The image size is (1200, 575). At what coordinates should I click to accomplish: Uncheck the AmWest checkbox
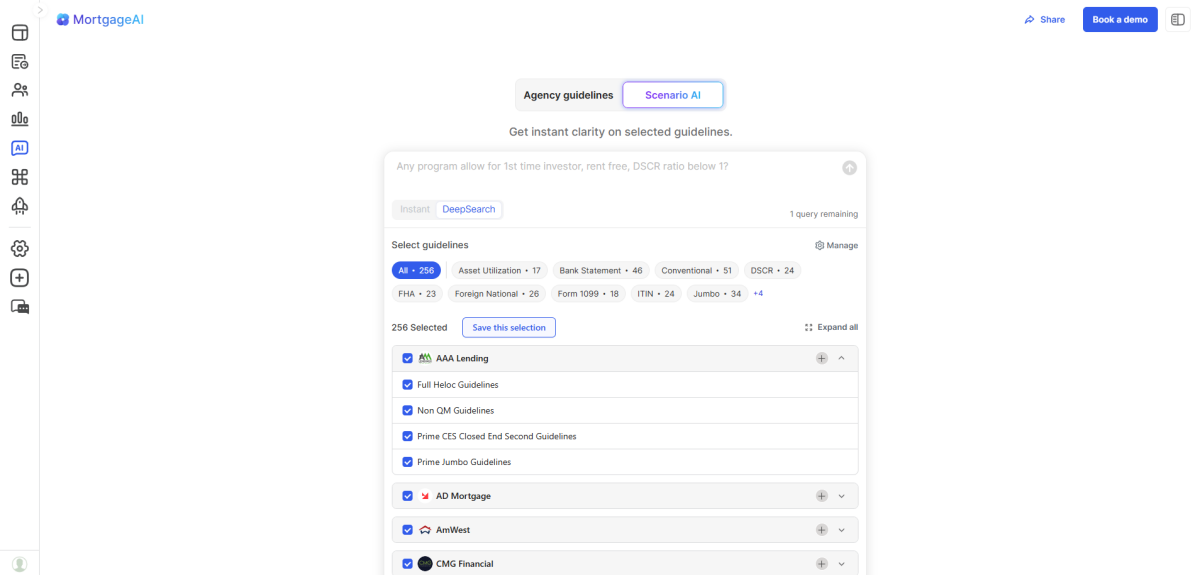(x=407, y=530)
